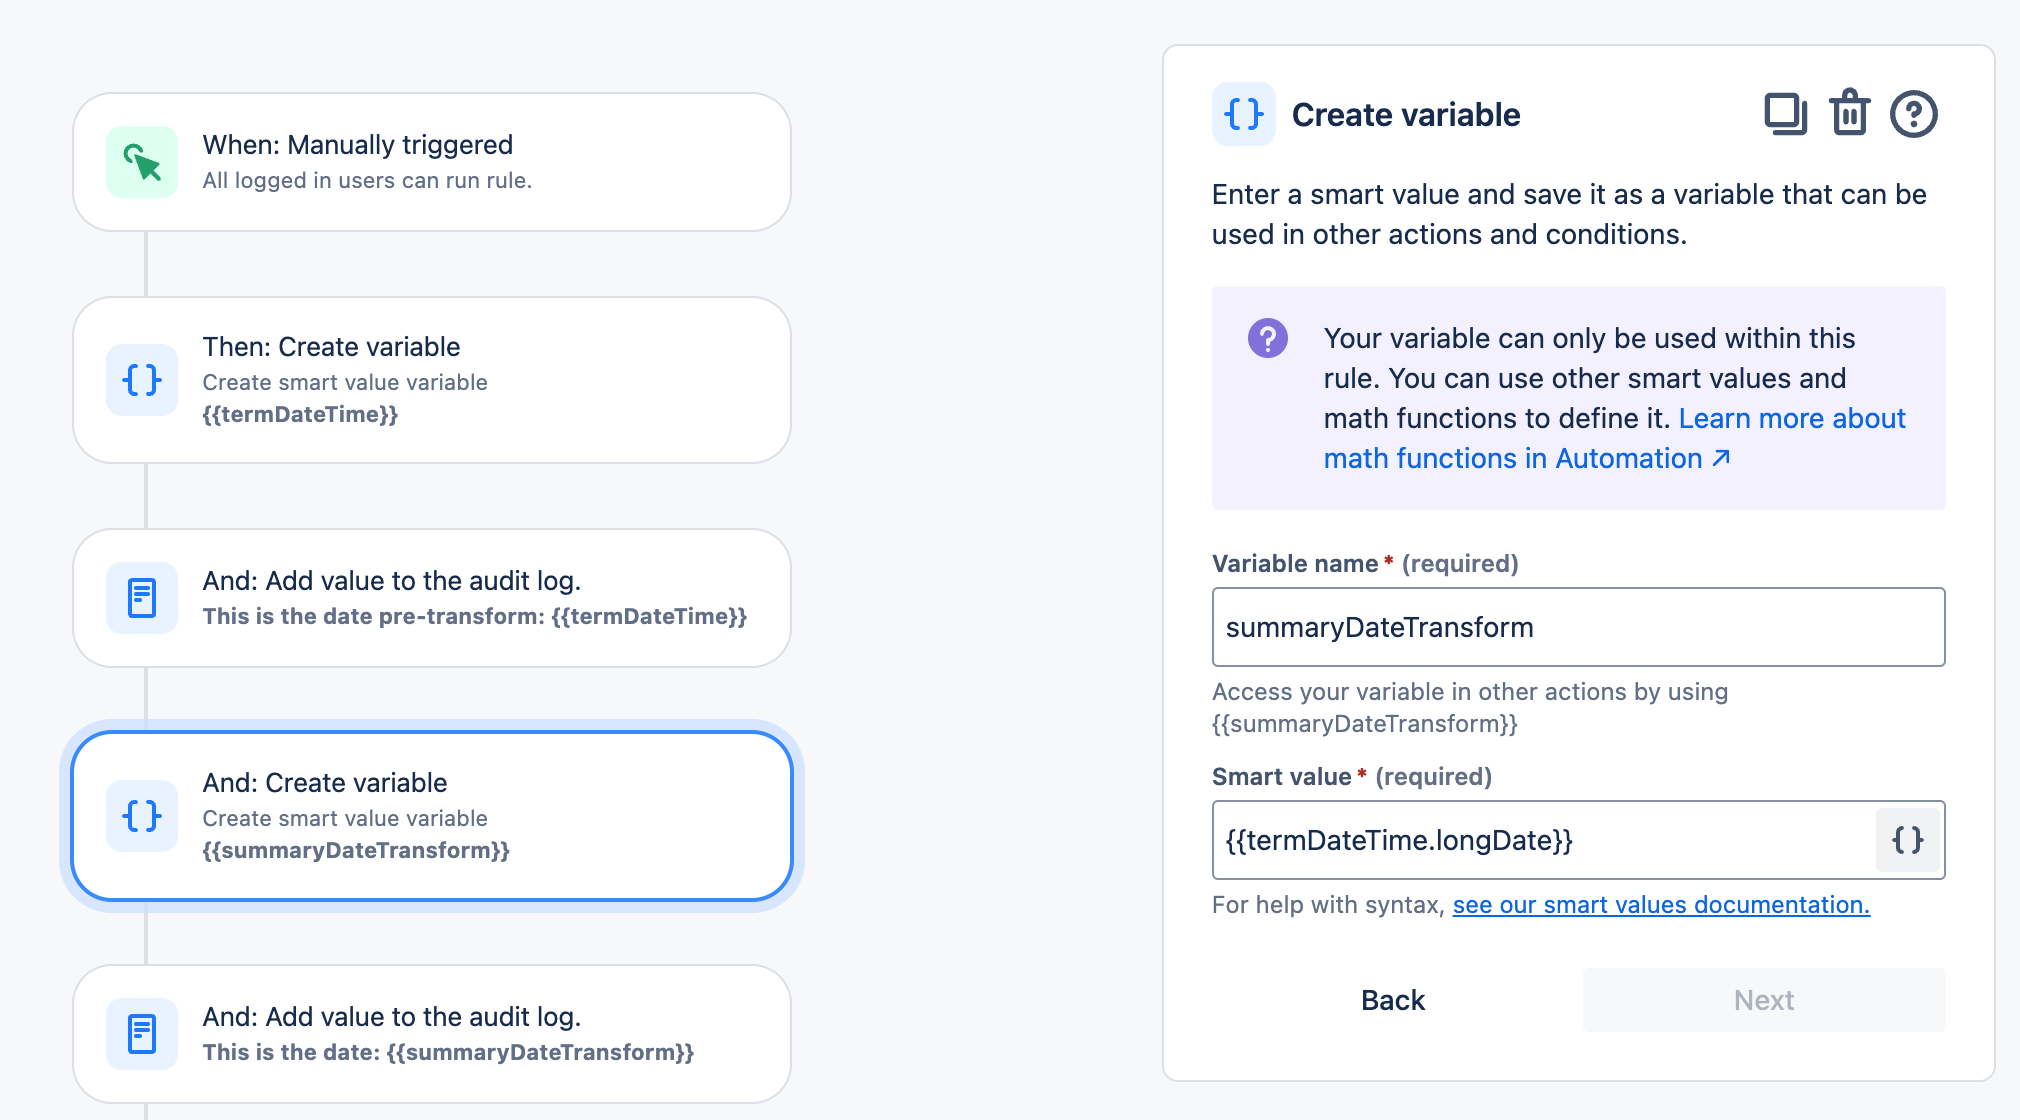Click the audit log icon for the 'This is the date' step
Screen dimensions: 2020x1120
tap(142, 1034)
